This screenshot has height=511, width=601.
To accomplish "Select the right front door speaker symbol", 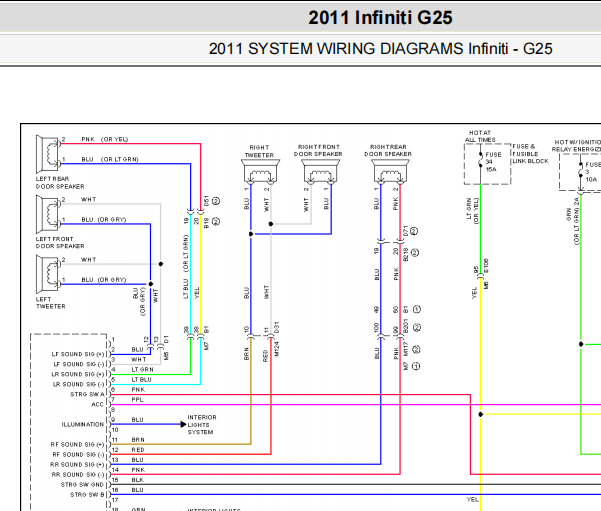I will [x=318, y=176].
